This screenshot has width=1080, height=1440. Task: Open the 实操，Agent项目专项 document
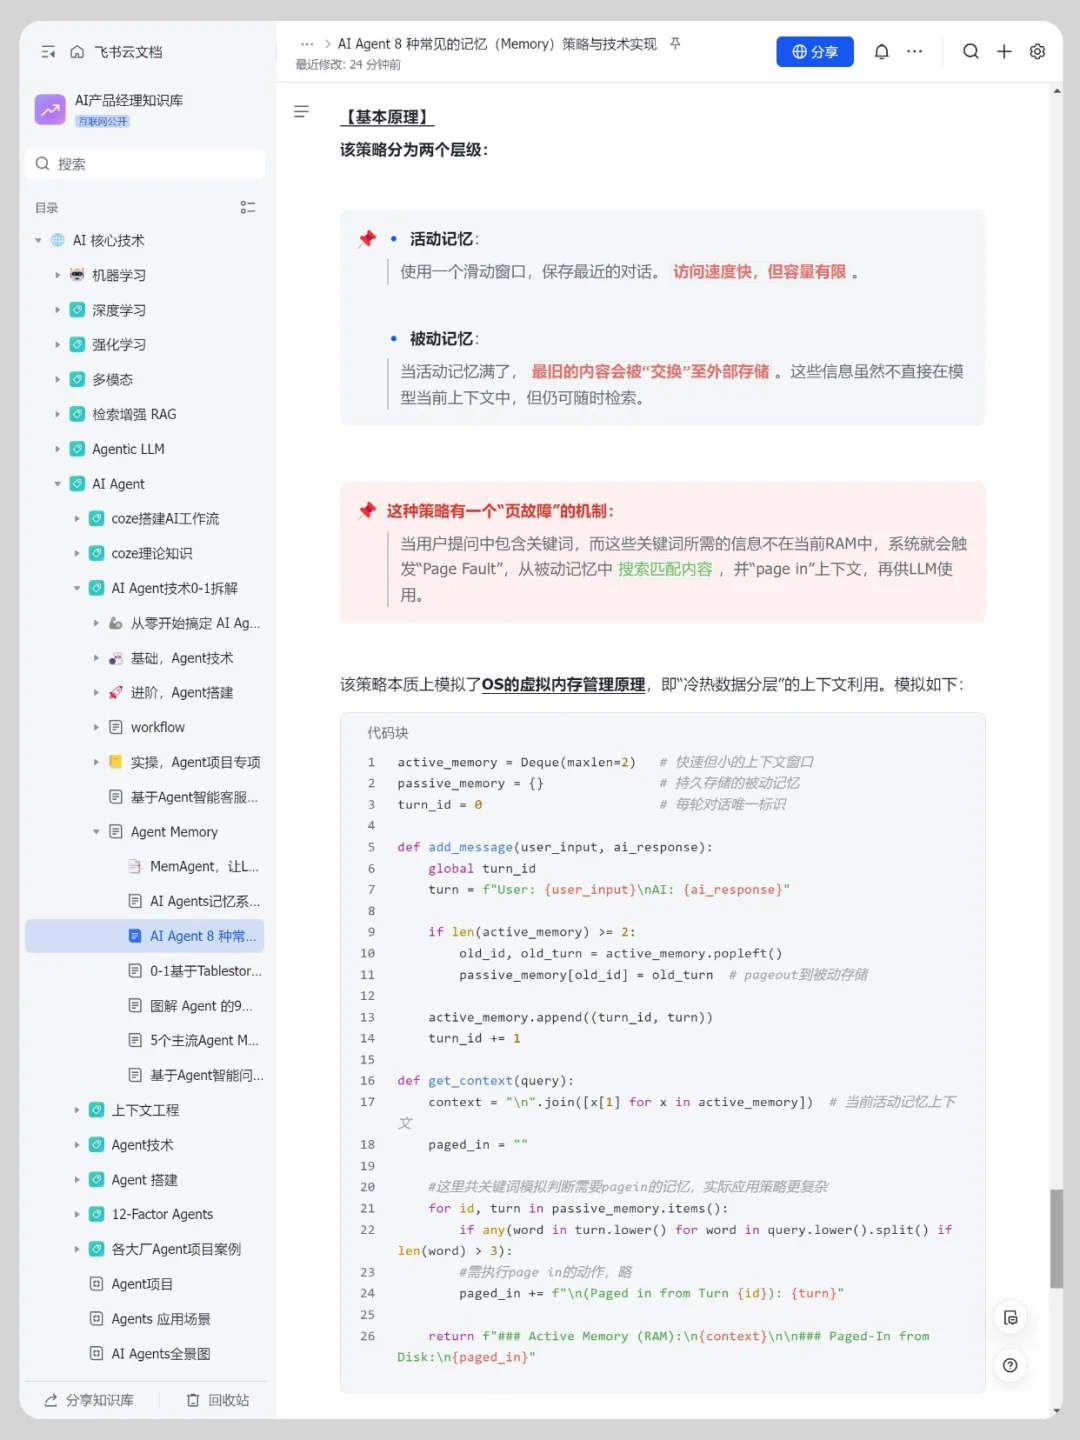[x=195, y=763]
